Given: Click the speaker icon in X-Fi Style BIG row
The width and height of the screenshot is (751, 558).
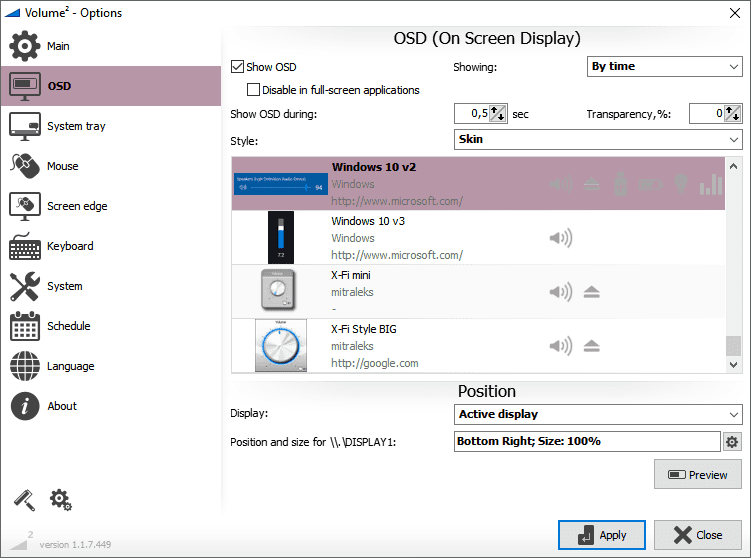Looking at the screenshot, I should (560, 346).
